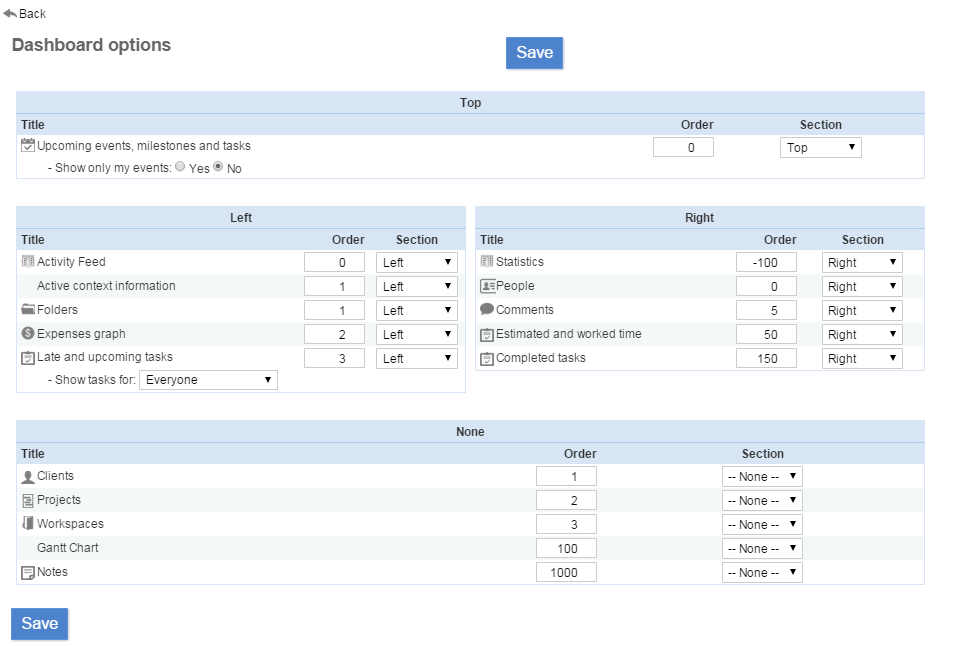Open Section dropdown for Statistics row
Screen dimensions: 966x646
pyautogui.click(x=862, y=263)
